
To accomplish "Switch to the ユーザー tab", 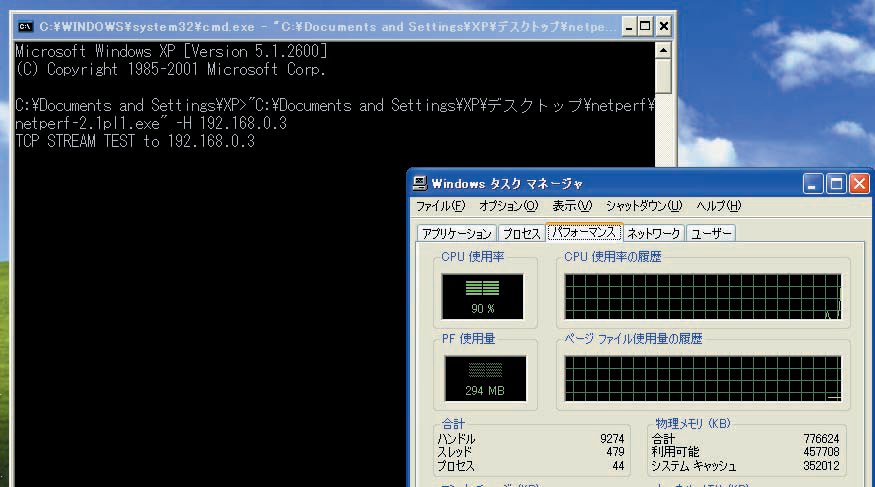I will click(710, 233).
